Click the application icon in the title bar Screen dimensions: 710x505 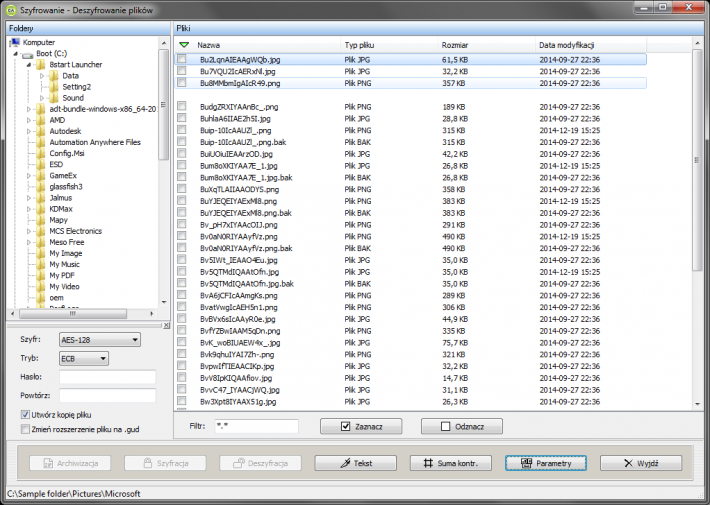click(x=11, y=10)
